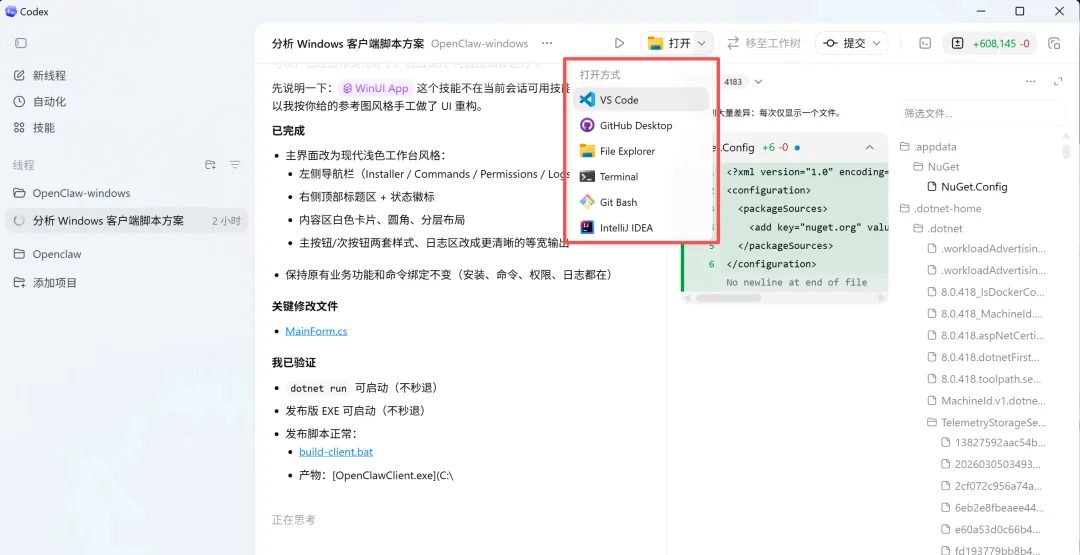Viewport: 1080px width, 555px height.
Task: Open the build-client.bat link
Action: (x=336, y=452)
